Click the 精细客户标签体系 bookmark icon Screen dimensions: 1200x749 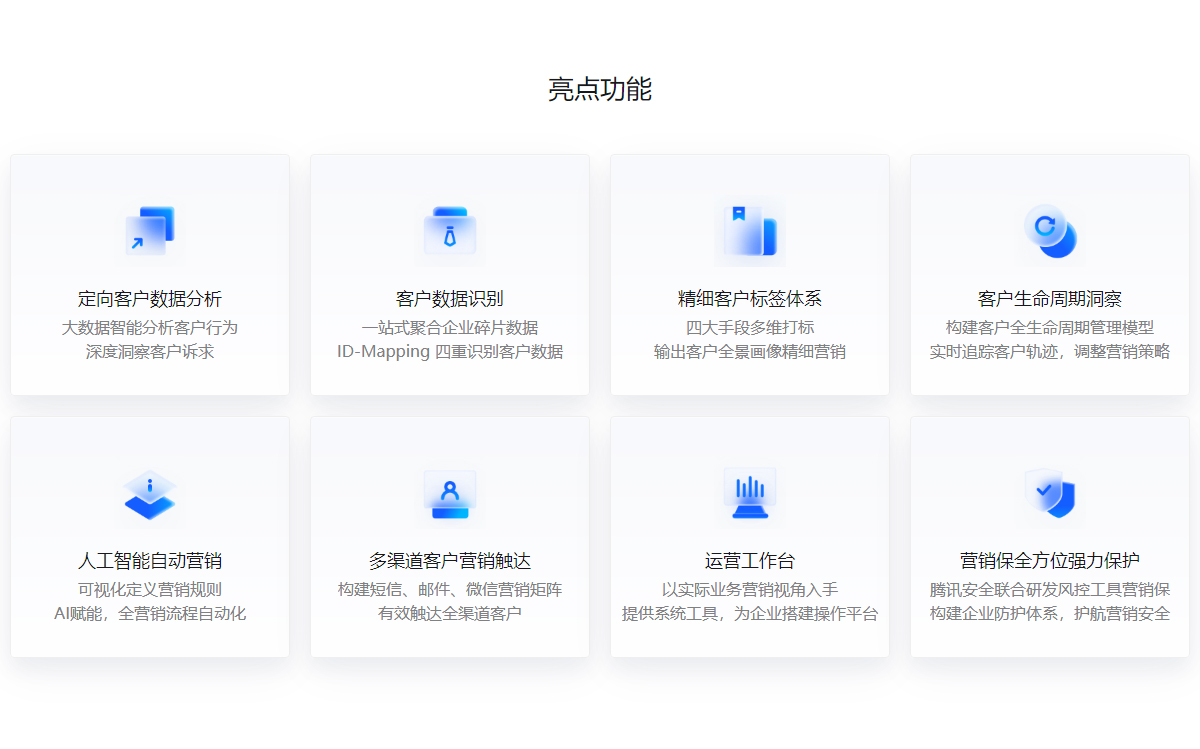click(750, 231)
